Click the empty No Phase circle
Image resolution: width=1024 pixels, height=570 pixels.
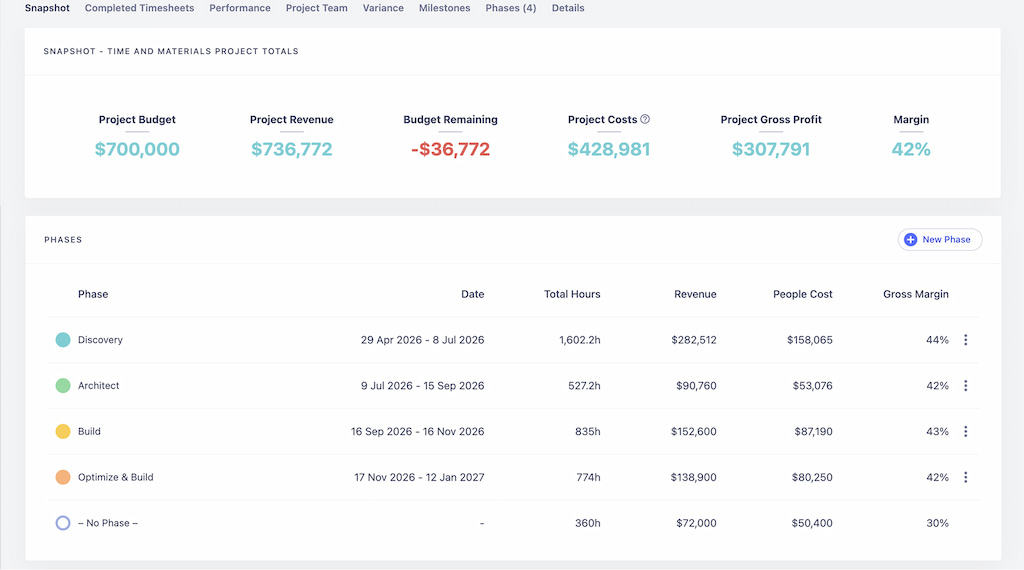(x=63, y=522)
